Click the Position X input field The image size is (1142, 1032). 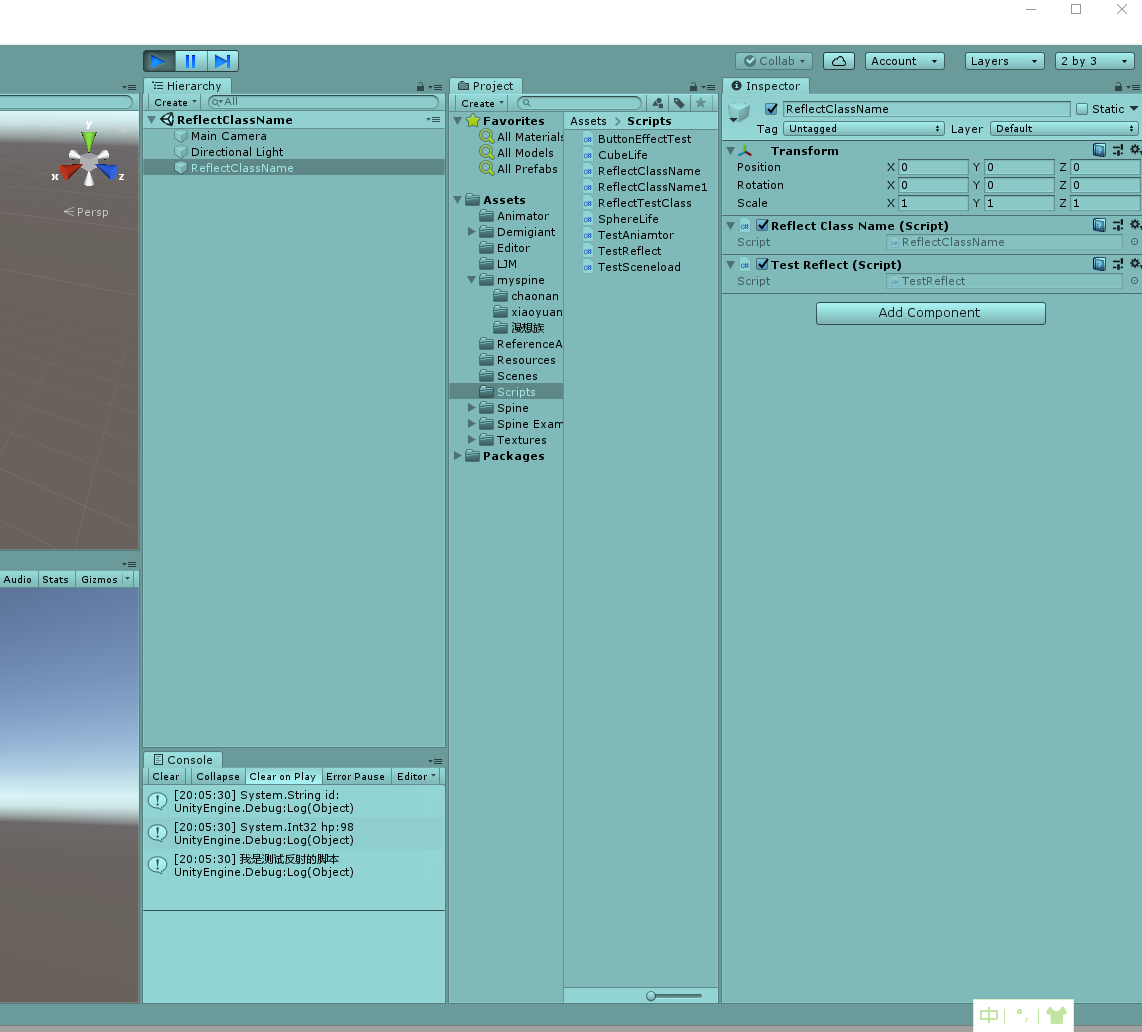933,167
